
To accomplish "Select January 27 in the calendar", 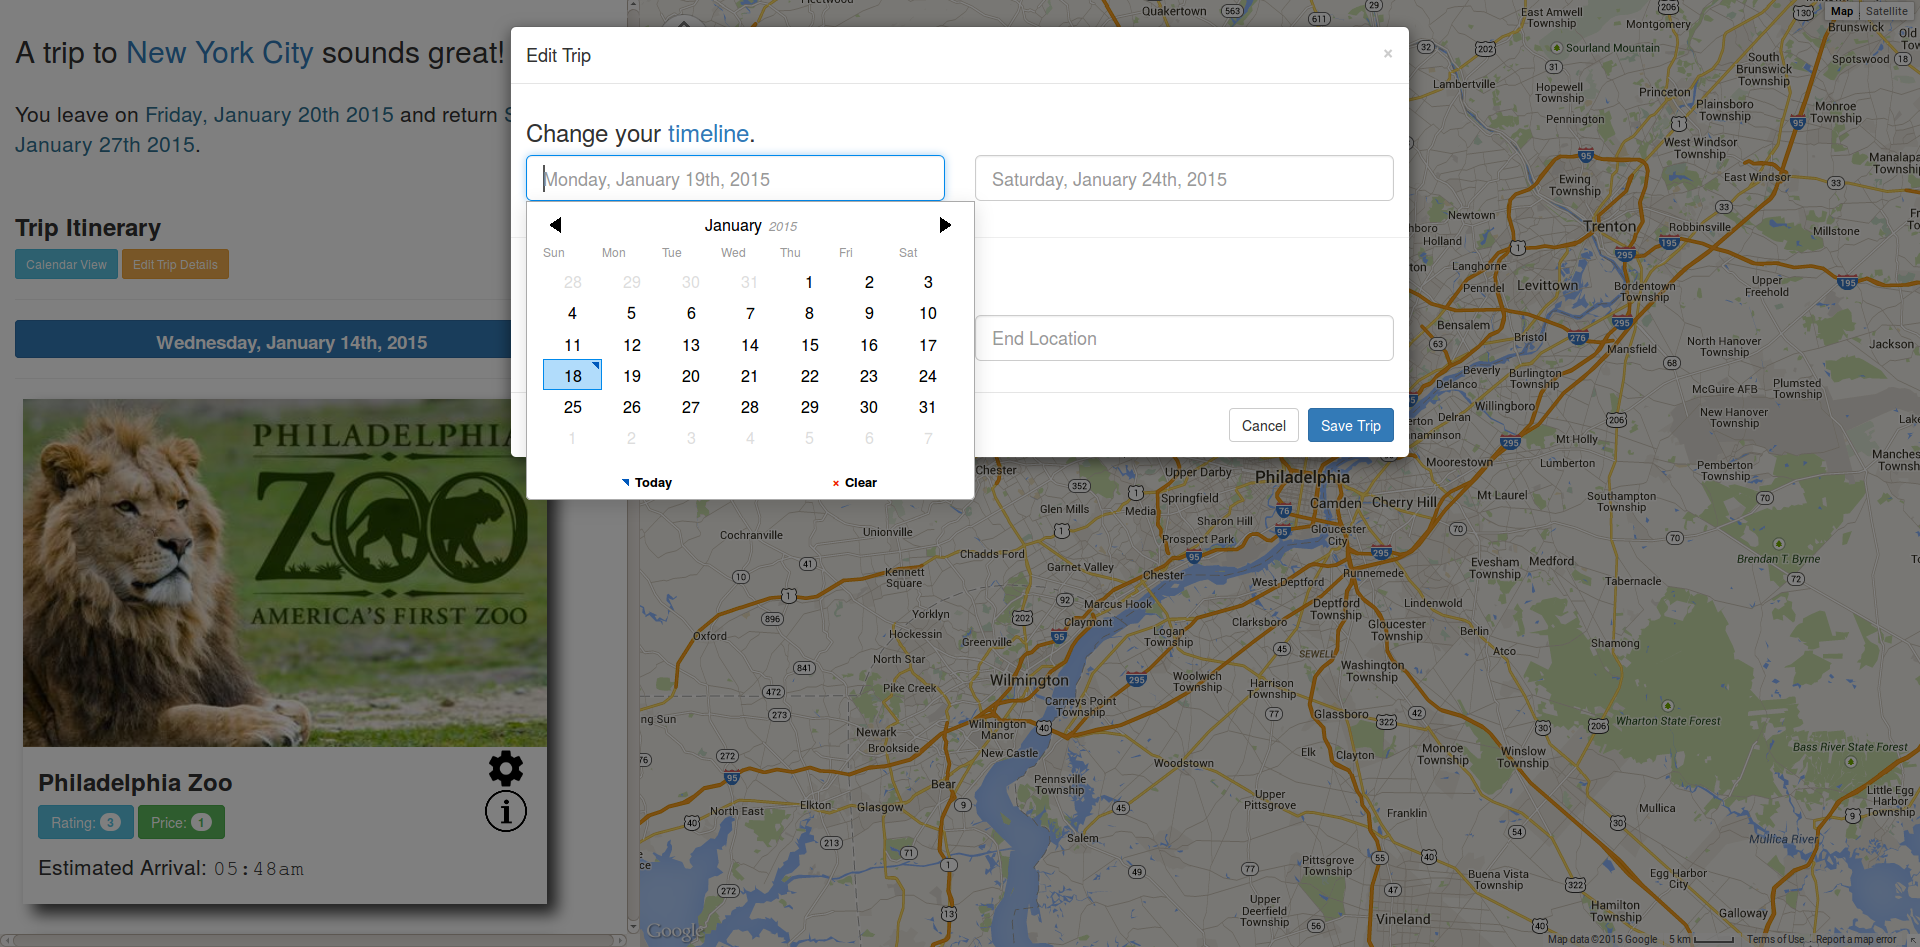I will (691, 407).
